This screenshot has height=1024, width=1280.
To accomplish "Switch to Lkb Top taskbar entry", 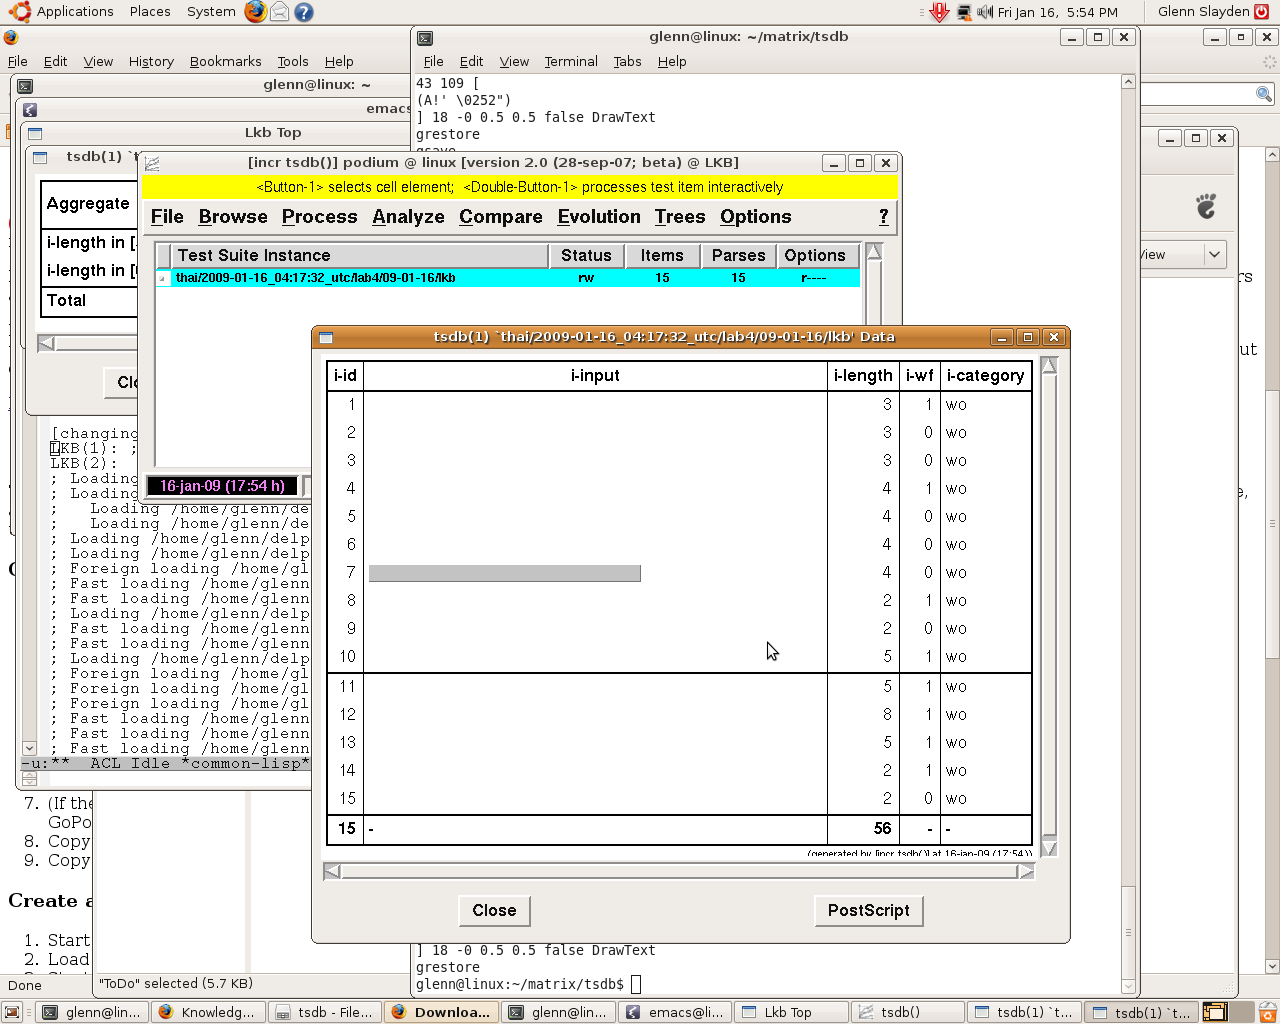I will tap(791, 1012).
